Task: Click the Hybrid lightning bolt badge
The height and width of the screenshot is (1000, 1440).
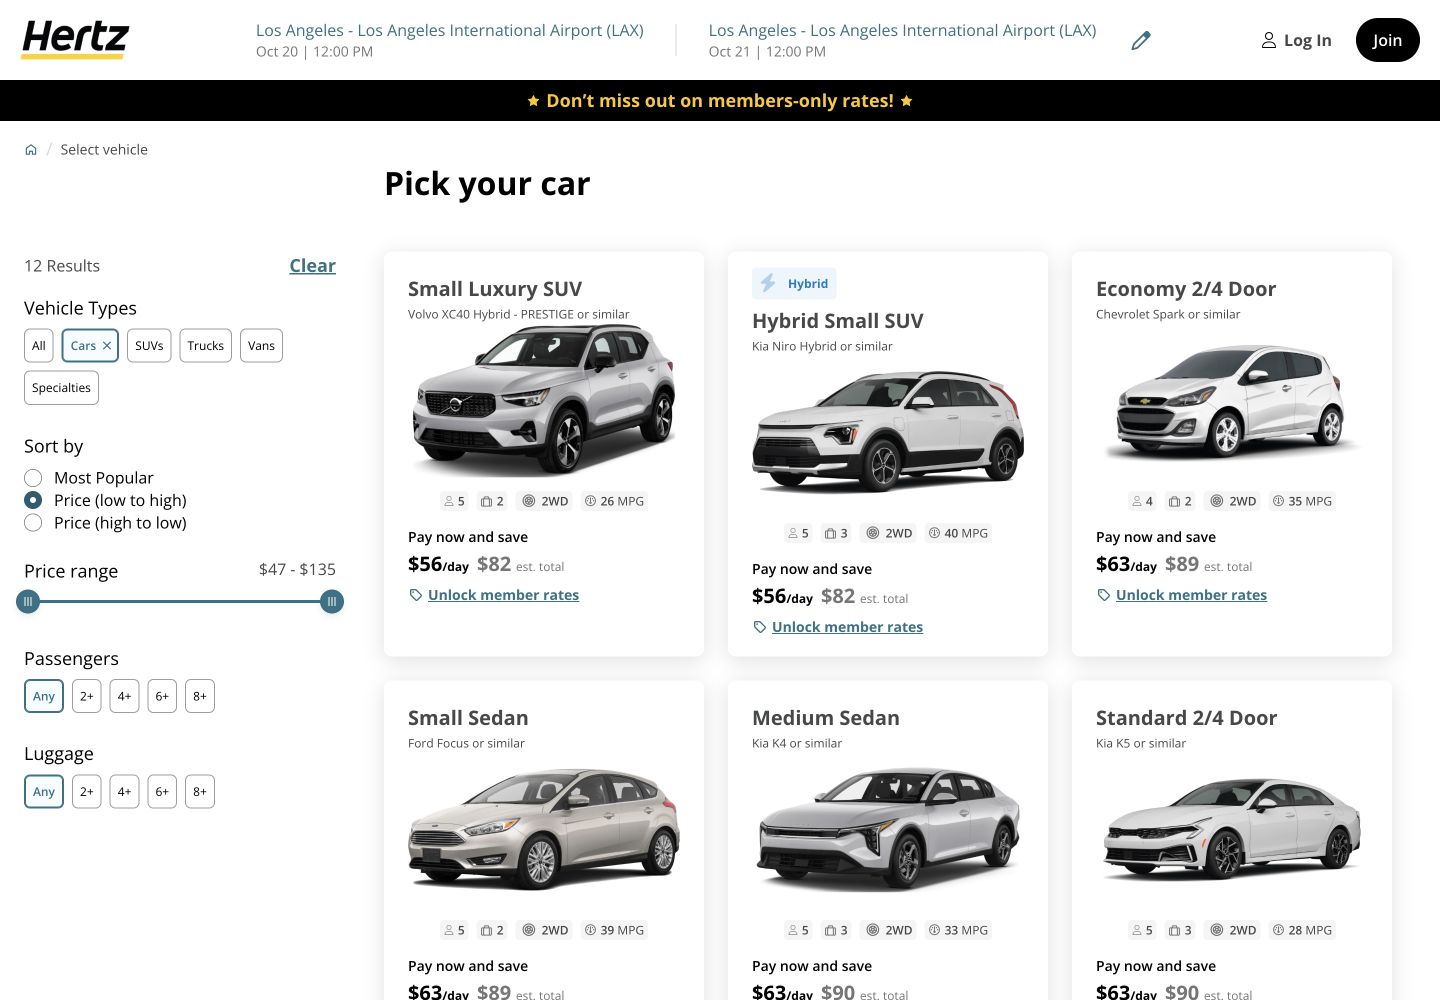Action: click(794, 284)
